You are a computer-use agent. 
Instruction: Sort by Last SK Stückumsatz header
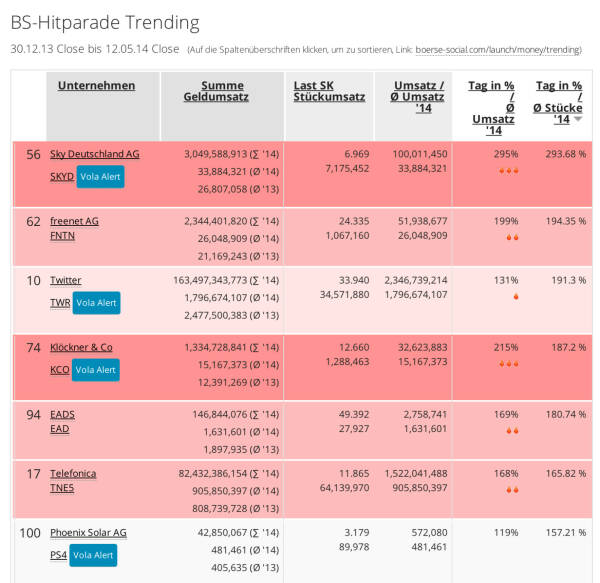click(x=329, y=91)
